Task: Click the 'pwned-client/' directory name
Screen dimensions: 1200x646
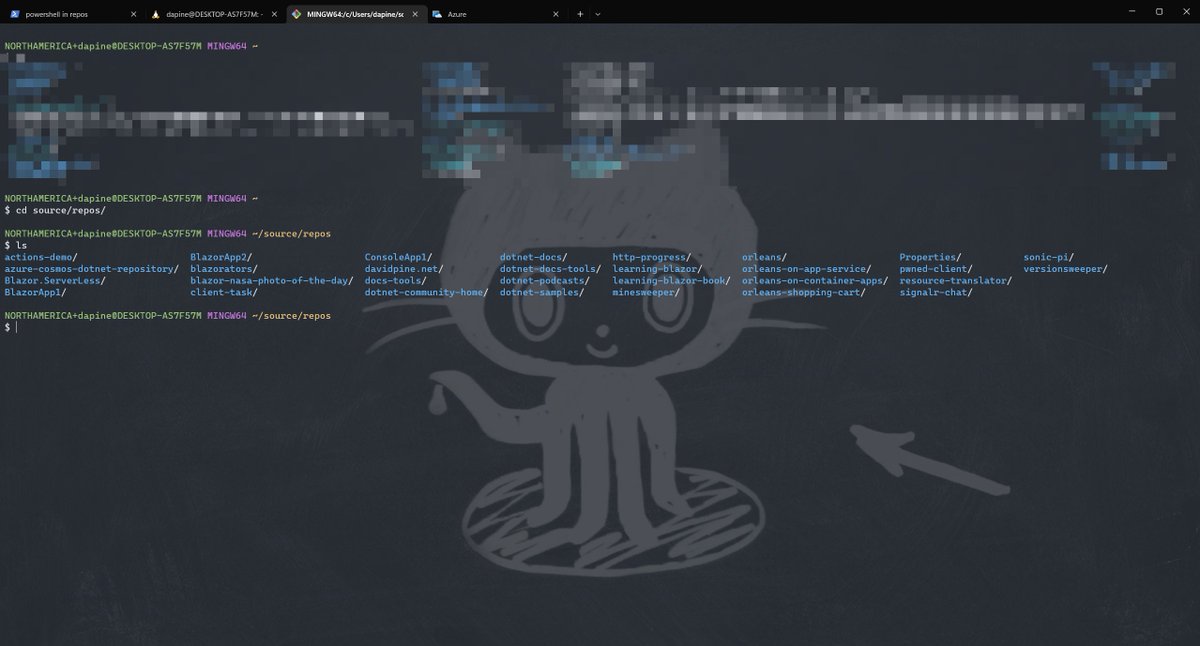Action: 936,269
